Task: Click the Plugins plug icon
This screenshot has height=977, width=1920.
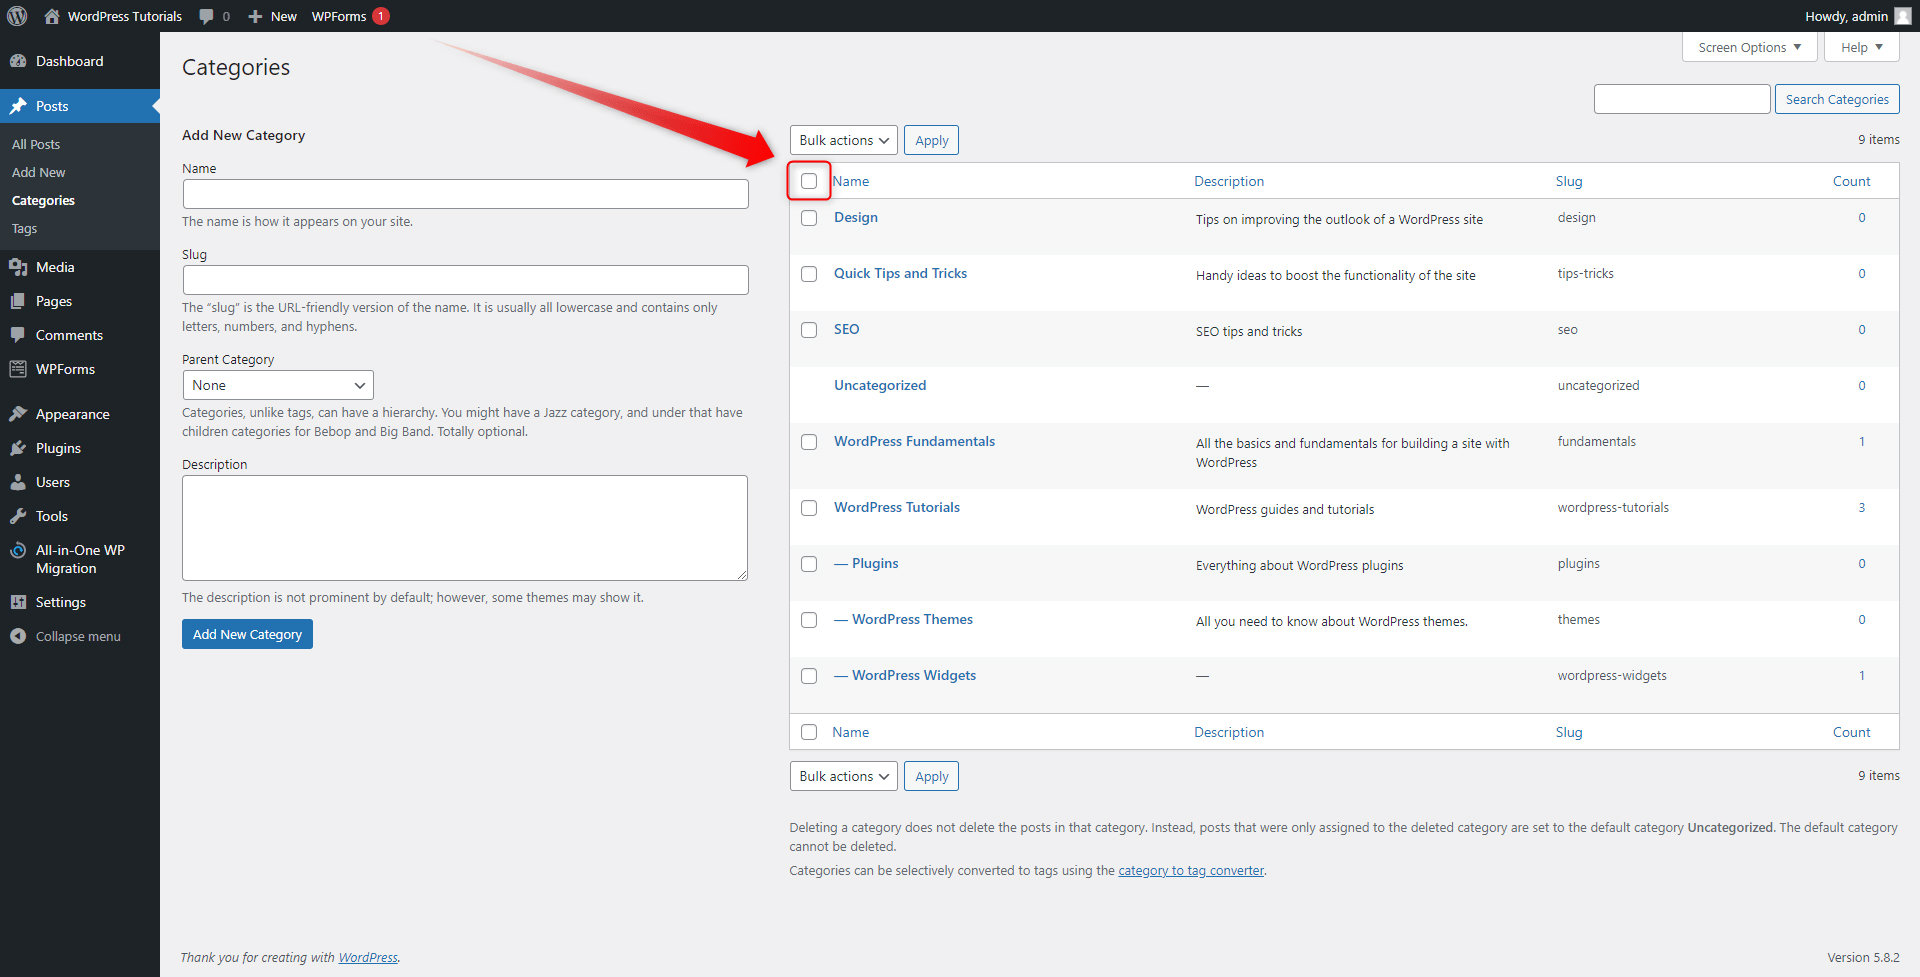Action: [x=18, y=448]
